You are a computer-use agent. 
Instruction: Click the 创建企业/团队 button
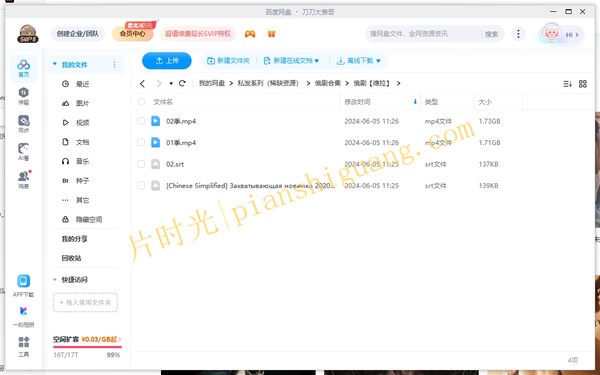click(78, 34)
